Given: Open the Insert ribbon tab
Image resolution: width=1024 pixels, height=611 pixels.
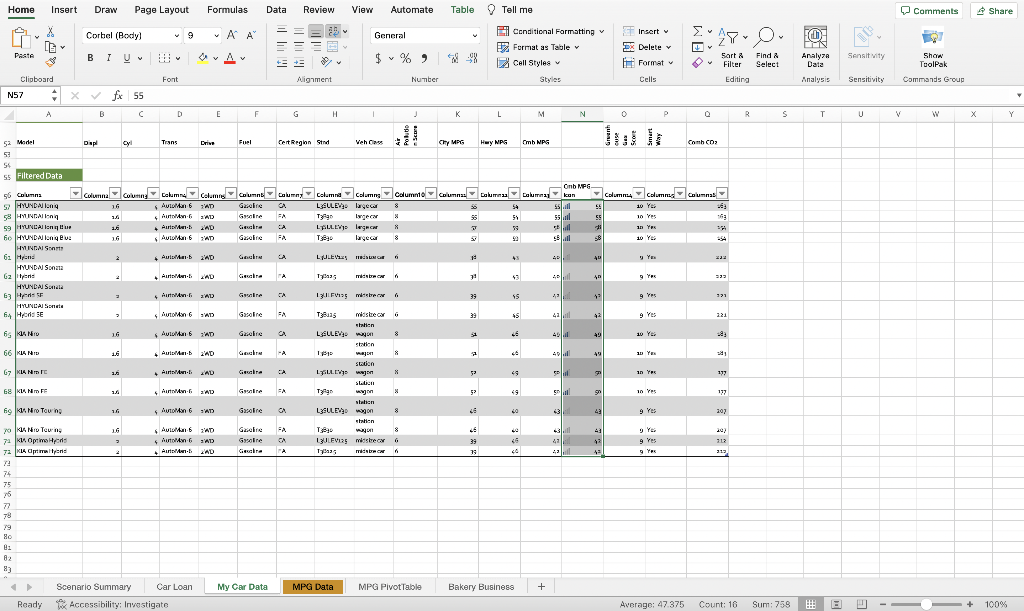Looking at the screenshot, I should 64,10.
